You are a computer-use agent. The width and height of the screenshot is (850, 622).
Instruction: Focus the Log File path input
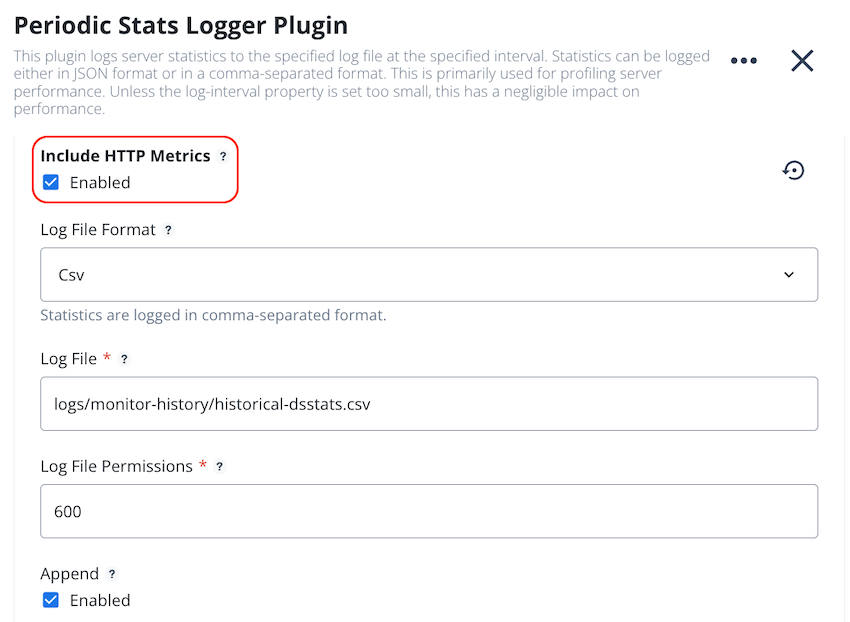428,403
